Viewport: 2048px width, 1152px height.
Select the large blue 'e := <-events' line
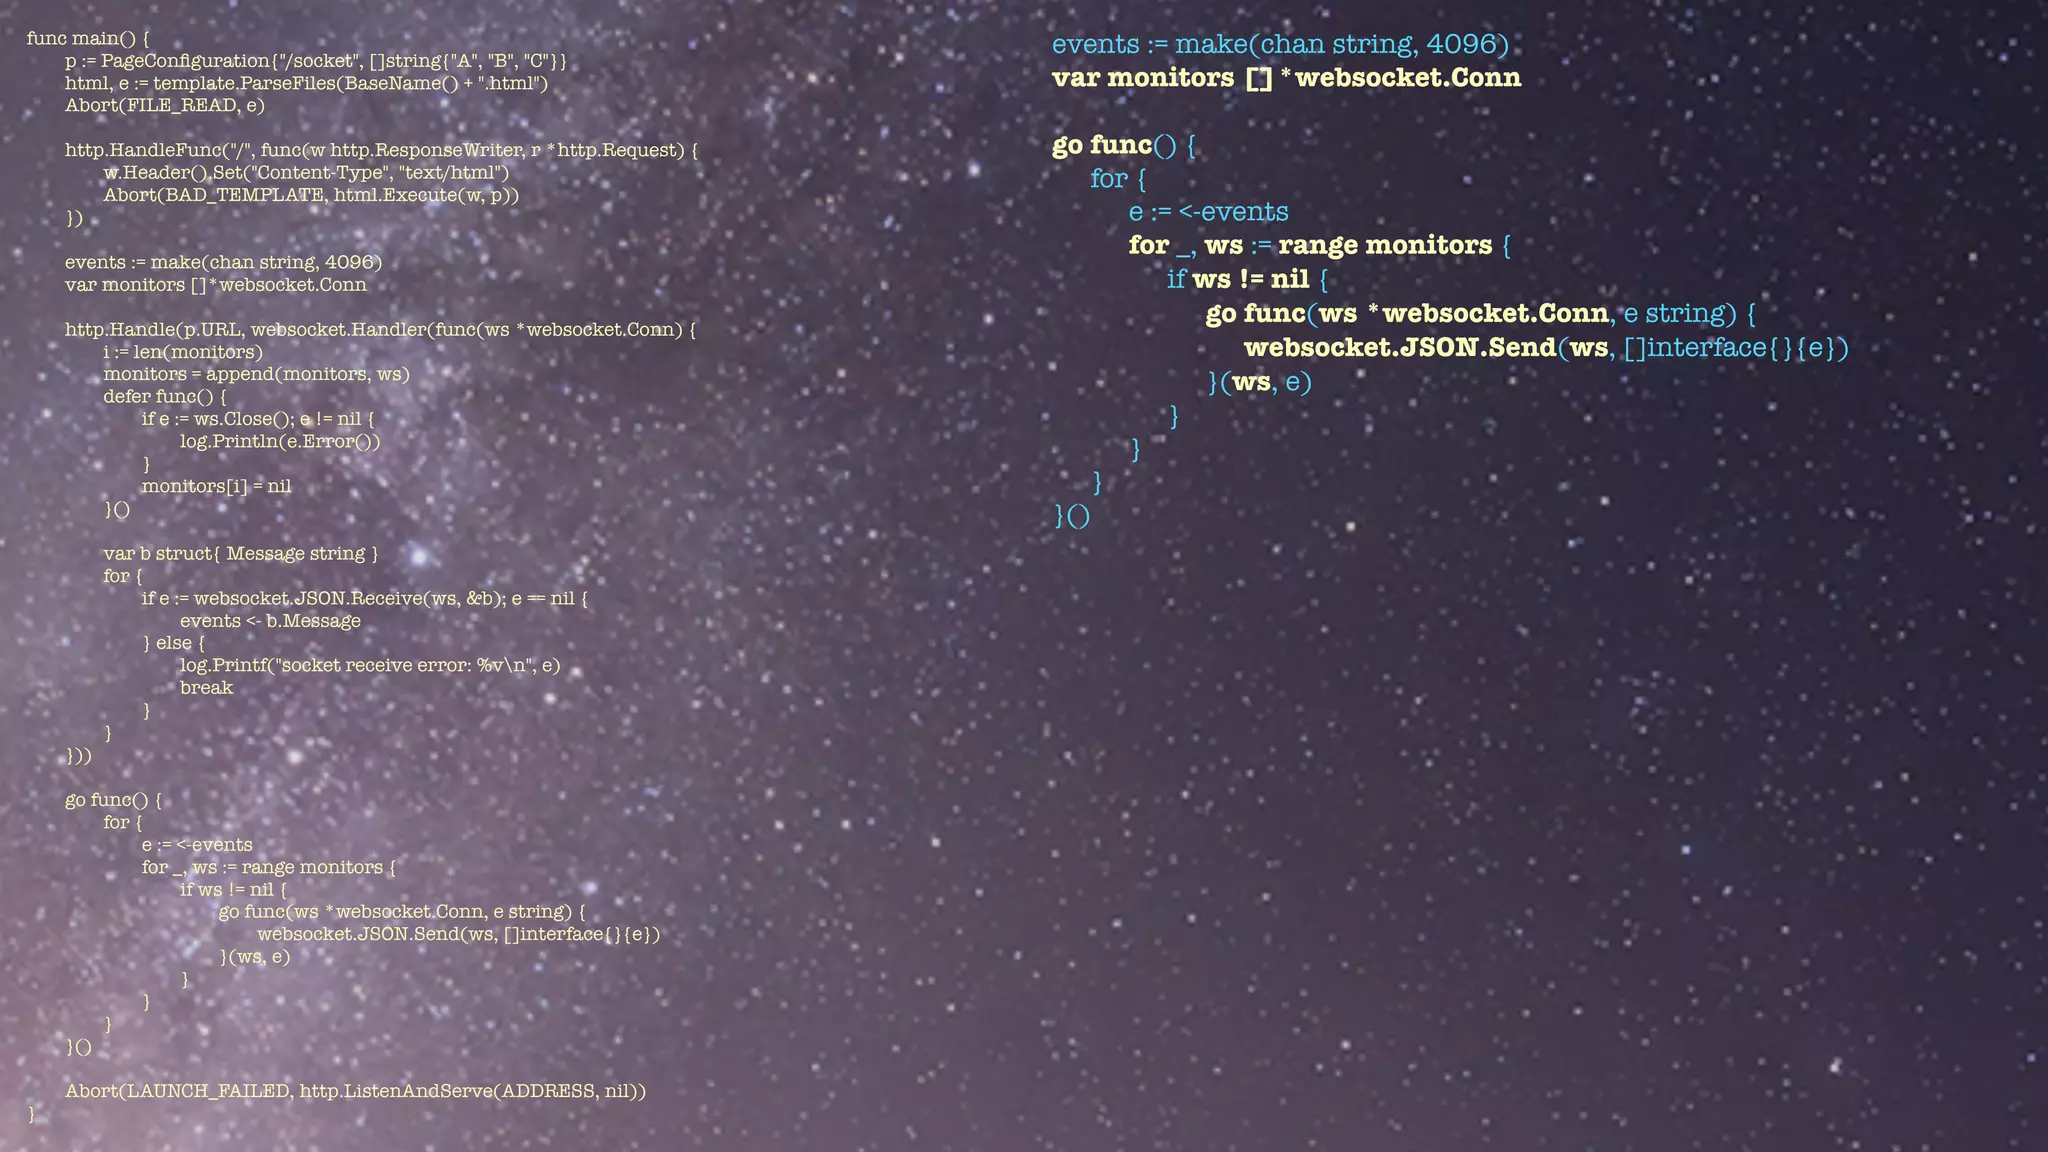1208,212
